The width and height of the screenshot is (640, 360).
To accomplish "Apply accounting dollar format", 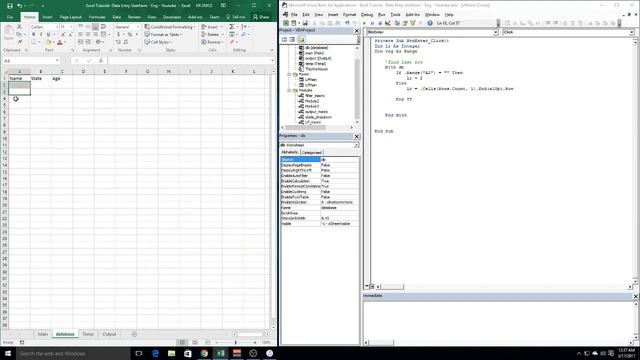I will click(118, 35).
